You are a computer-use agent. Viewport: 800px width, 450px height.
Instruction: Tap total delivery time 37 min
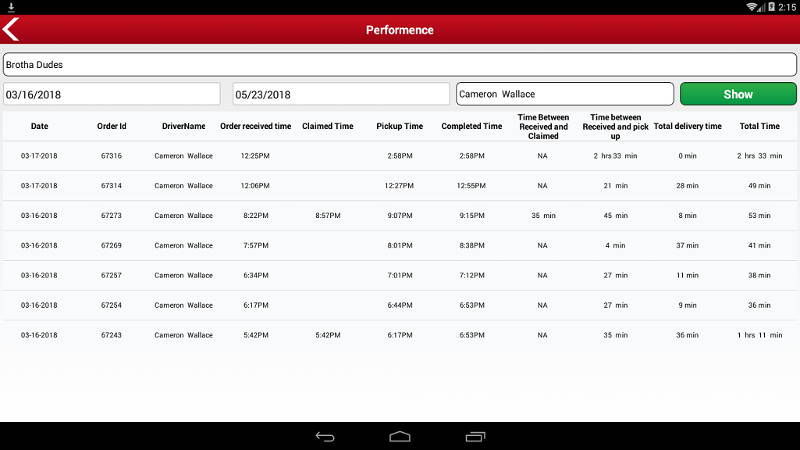click(x=687, y=245)
